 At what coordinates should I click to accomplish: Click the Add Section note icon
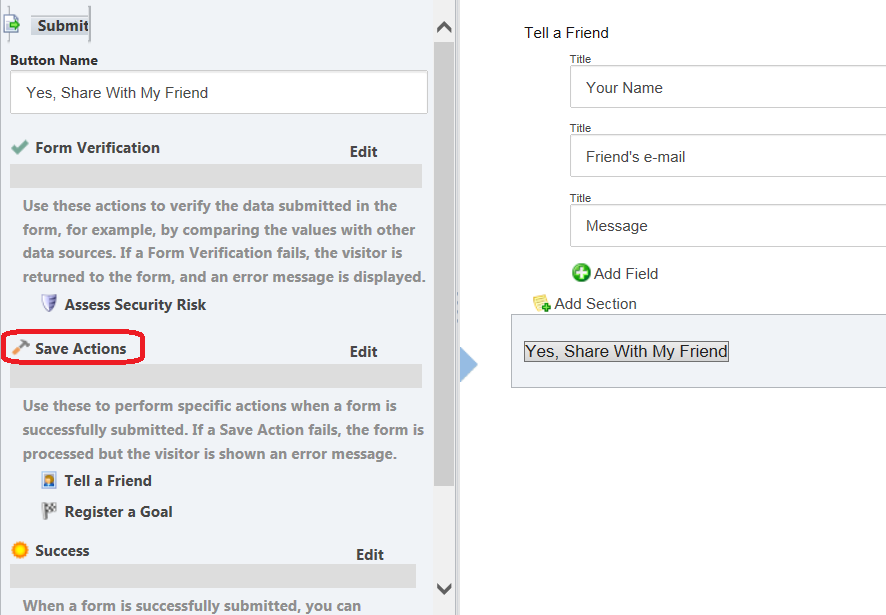[x=541, y=304]
